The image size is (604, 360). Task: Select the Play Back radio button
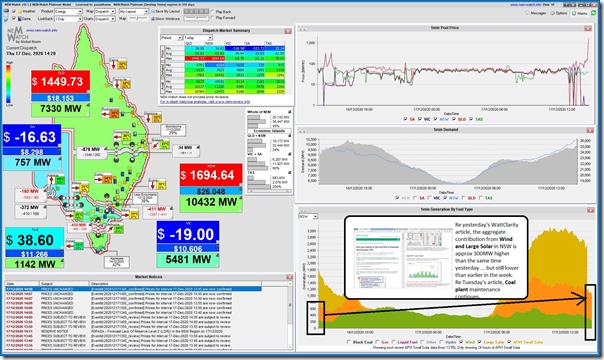coord(213,12)
